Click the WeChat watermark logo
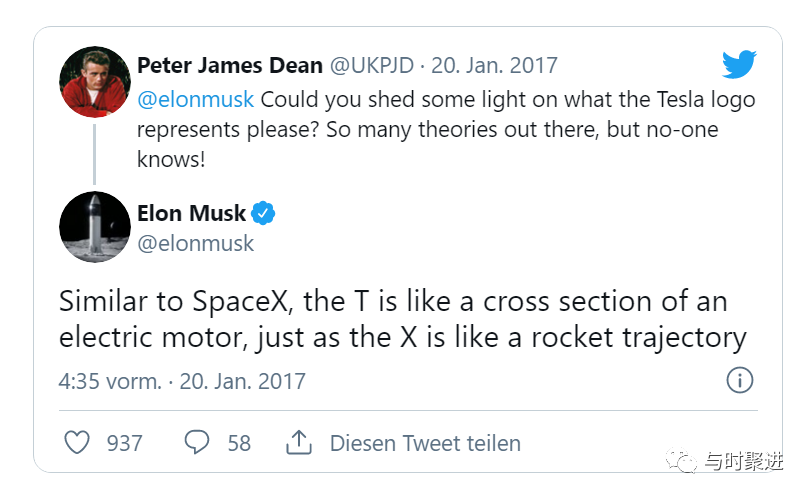 pos(686,462)
